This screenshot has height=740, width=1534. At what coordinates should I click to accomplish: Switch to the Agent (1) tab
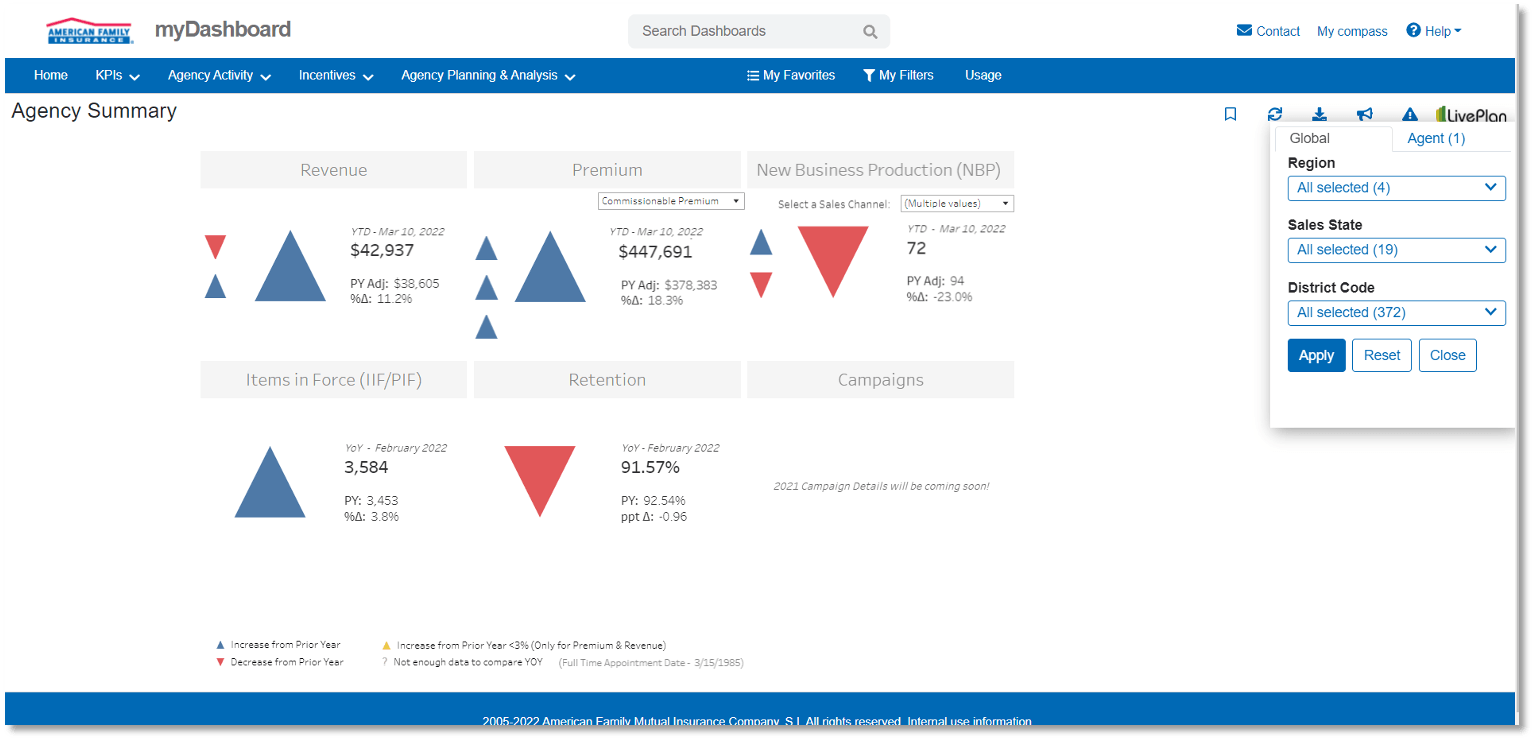[1435, 139]
